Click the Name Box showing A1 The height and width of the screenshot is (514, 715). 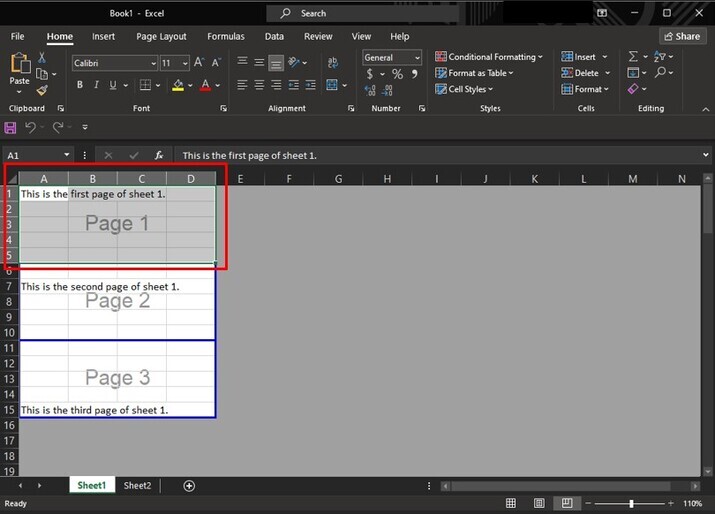coord(33,156)
